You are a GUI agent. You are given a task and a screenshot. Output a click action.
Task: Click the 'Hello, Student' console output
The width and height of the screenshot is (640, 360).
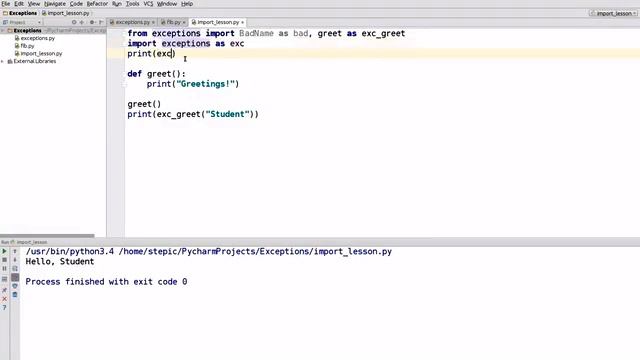[x=60, y=262]
